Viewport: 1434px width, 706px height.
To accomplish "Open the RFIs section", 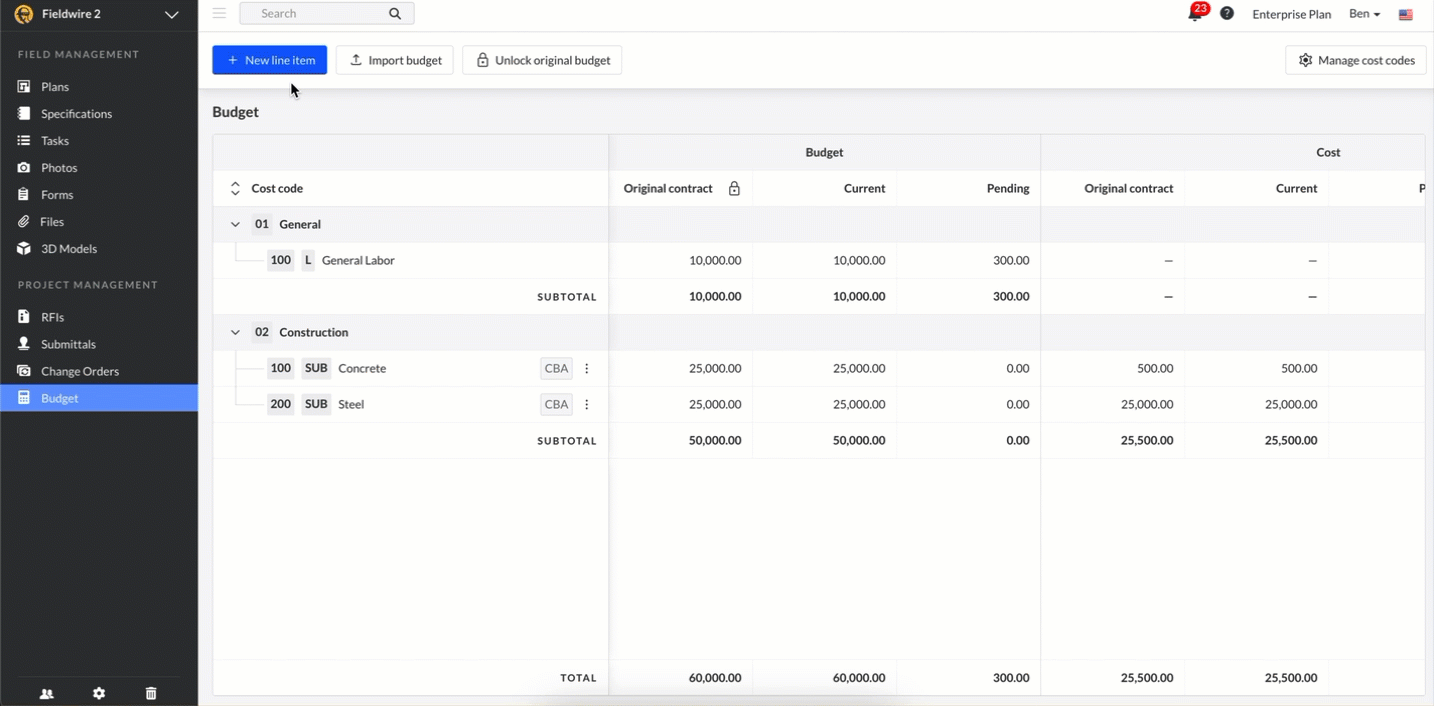I will click(52, 317).
